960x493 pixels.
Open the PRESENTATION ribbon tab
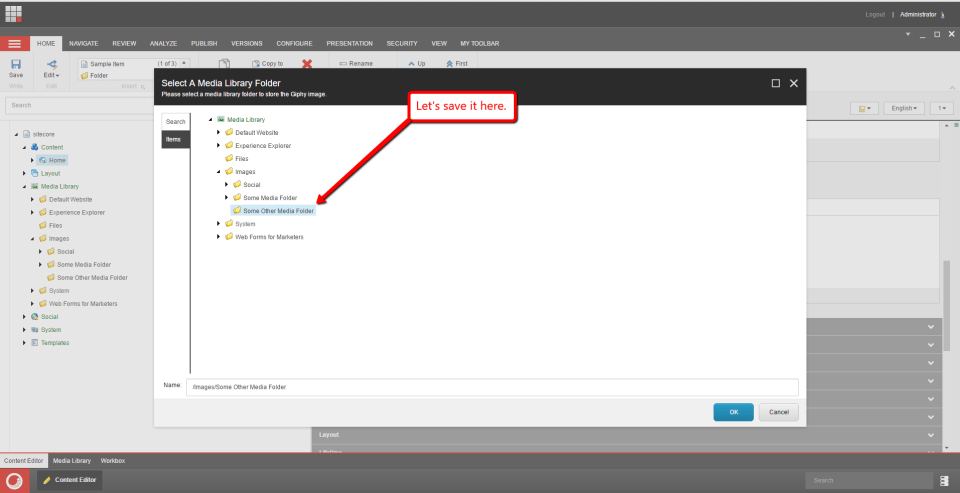click(x=349, y=43)
